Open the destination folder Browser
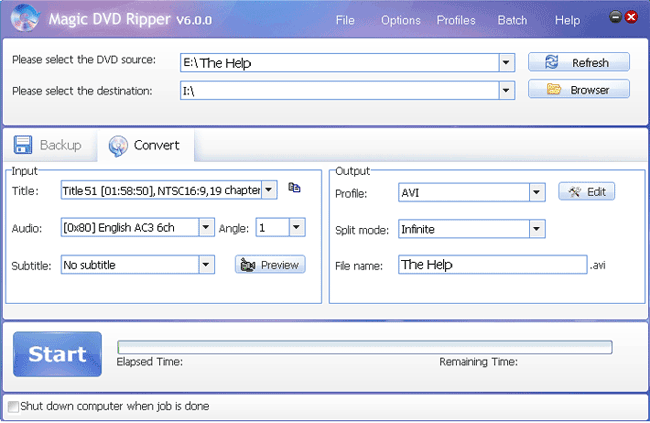Screen dimensions: 650x423 click(x=579, y=90)
